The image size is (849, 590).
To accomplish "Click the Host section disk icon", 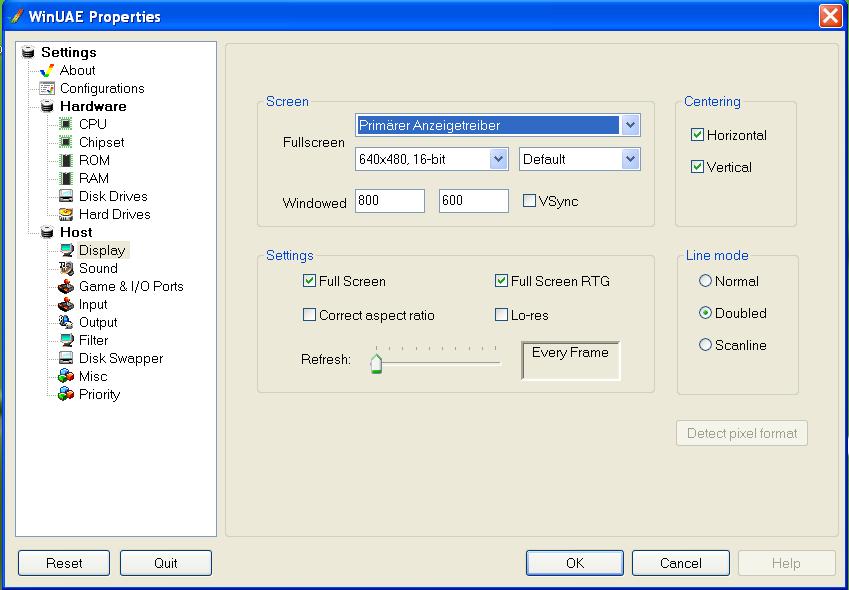I will (47, 232).
